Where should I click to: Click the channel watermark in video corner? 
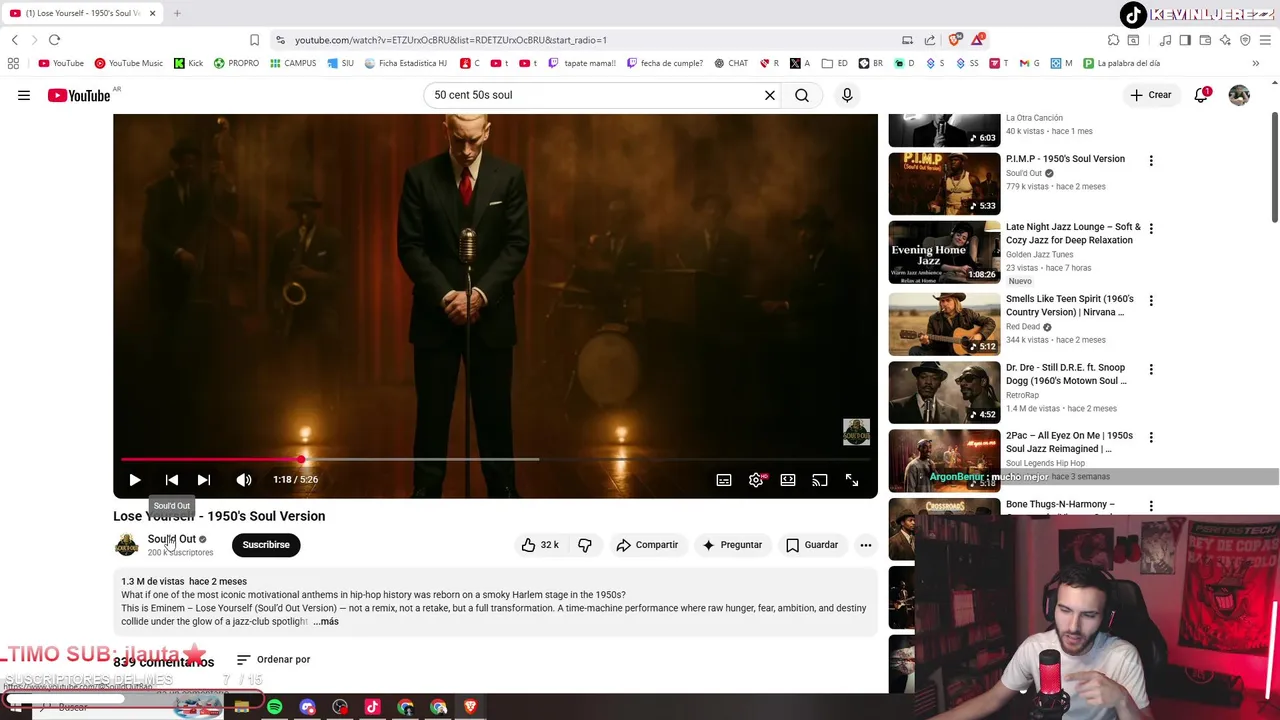[856, 432]
